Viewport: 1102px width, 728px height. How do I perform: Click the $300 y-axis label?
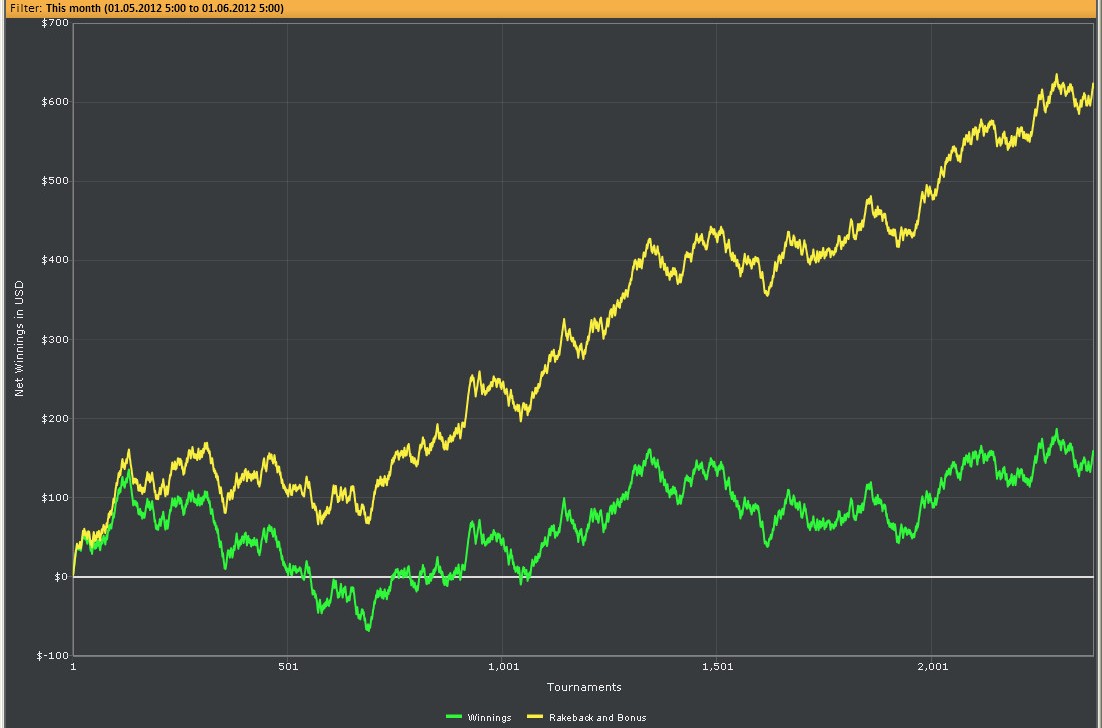click(55, 339)
